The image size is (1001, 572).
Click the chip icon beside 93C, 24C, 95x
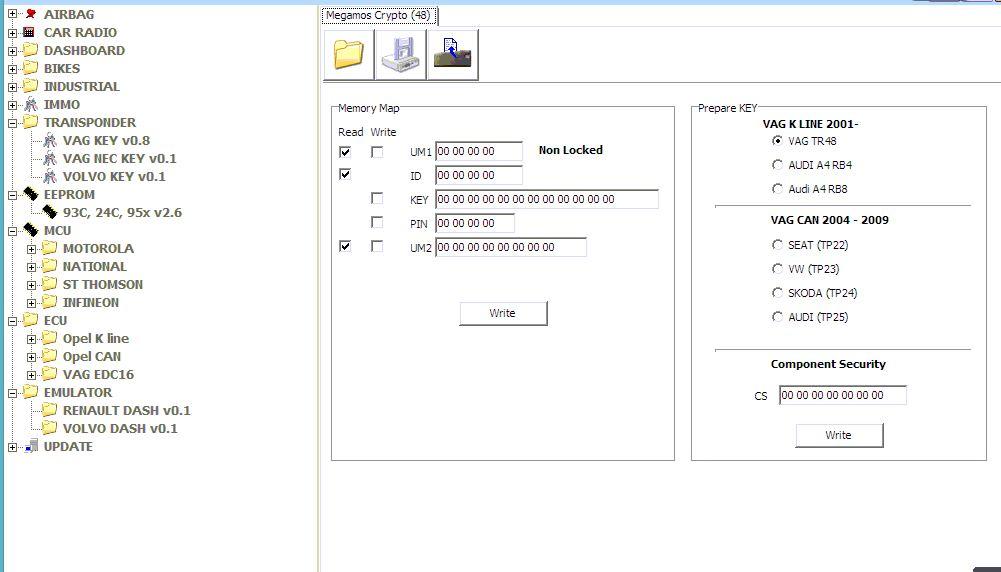click(x=49, y=212)
